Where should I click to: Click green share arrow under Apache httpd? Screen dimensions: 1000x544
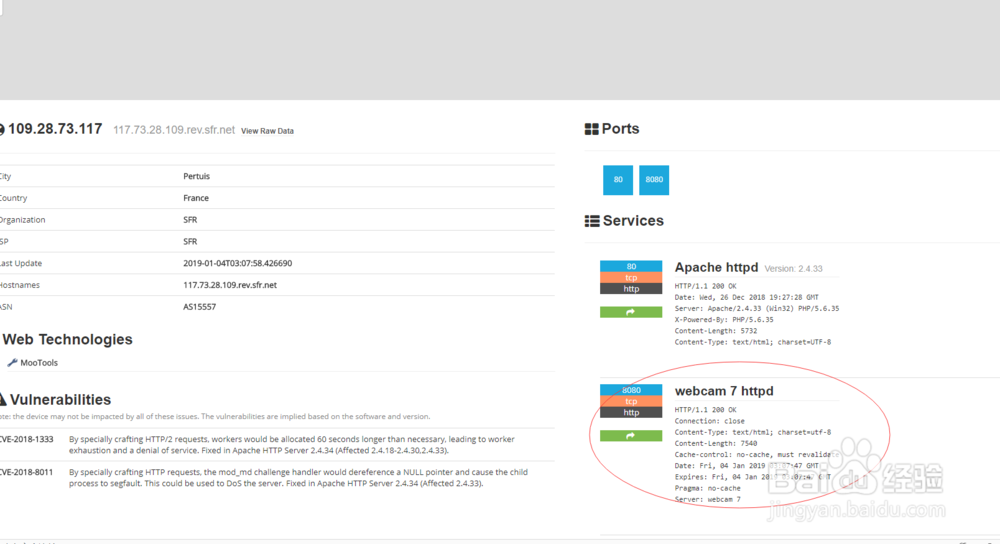point(631,312)
